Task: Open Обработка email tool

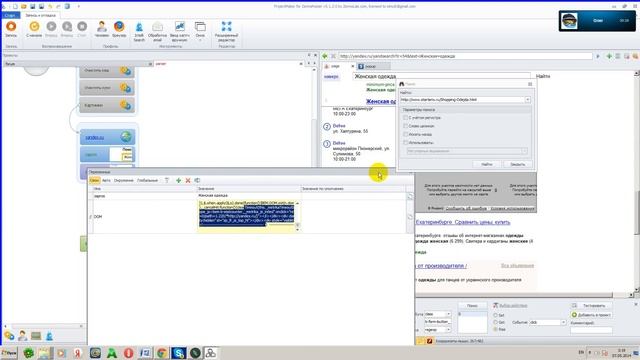Action: coord(158,31)
